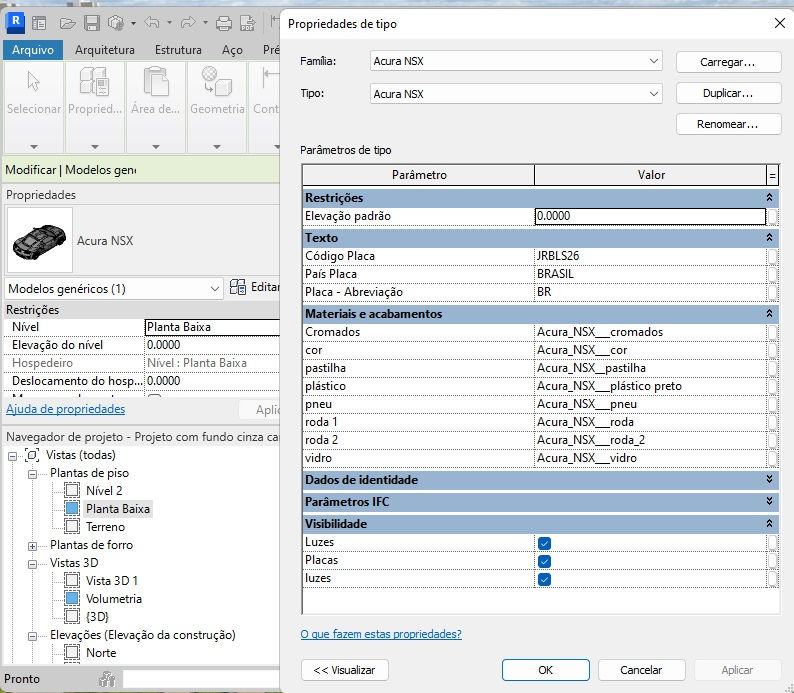Click the Print icon in quick access toolbar
Screen dimensions: 794x693
point(224,22)
